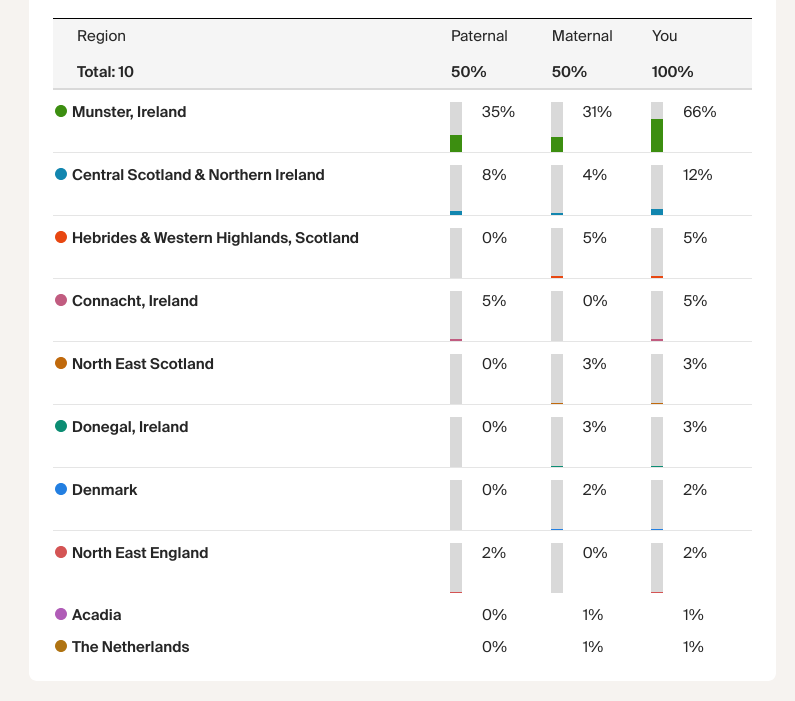Viewport: 795px width, 701px height.
Task: Open Central Scotland & Northern Ireland region
Action: coord(198,175)
